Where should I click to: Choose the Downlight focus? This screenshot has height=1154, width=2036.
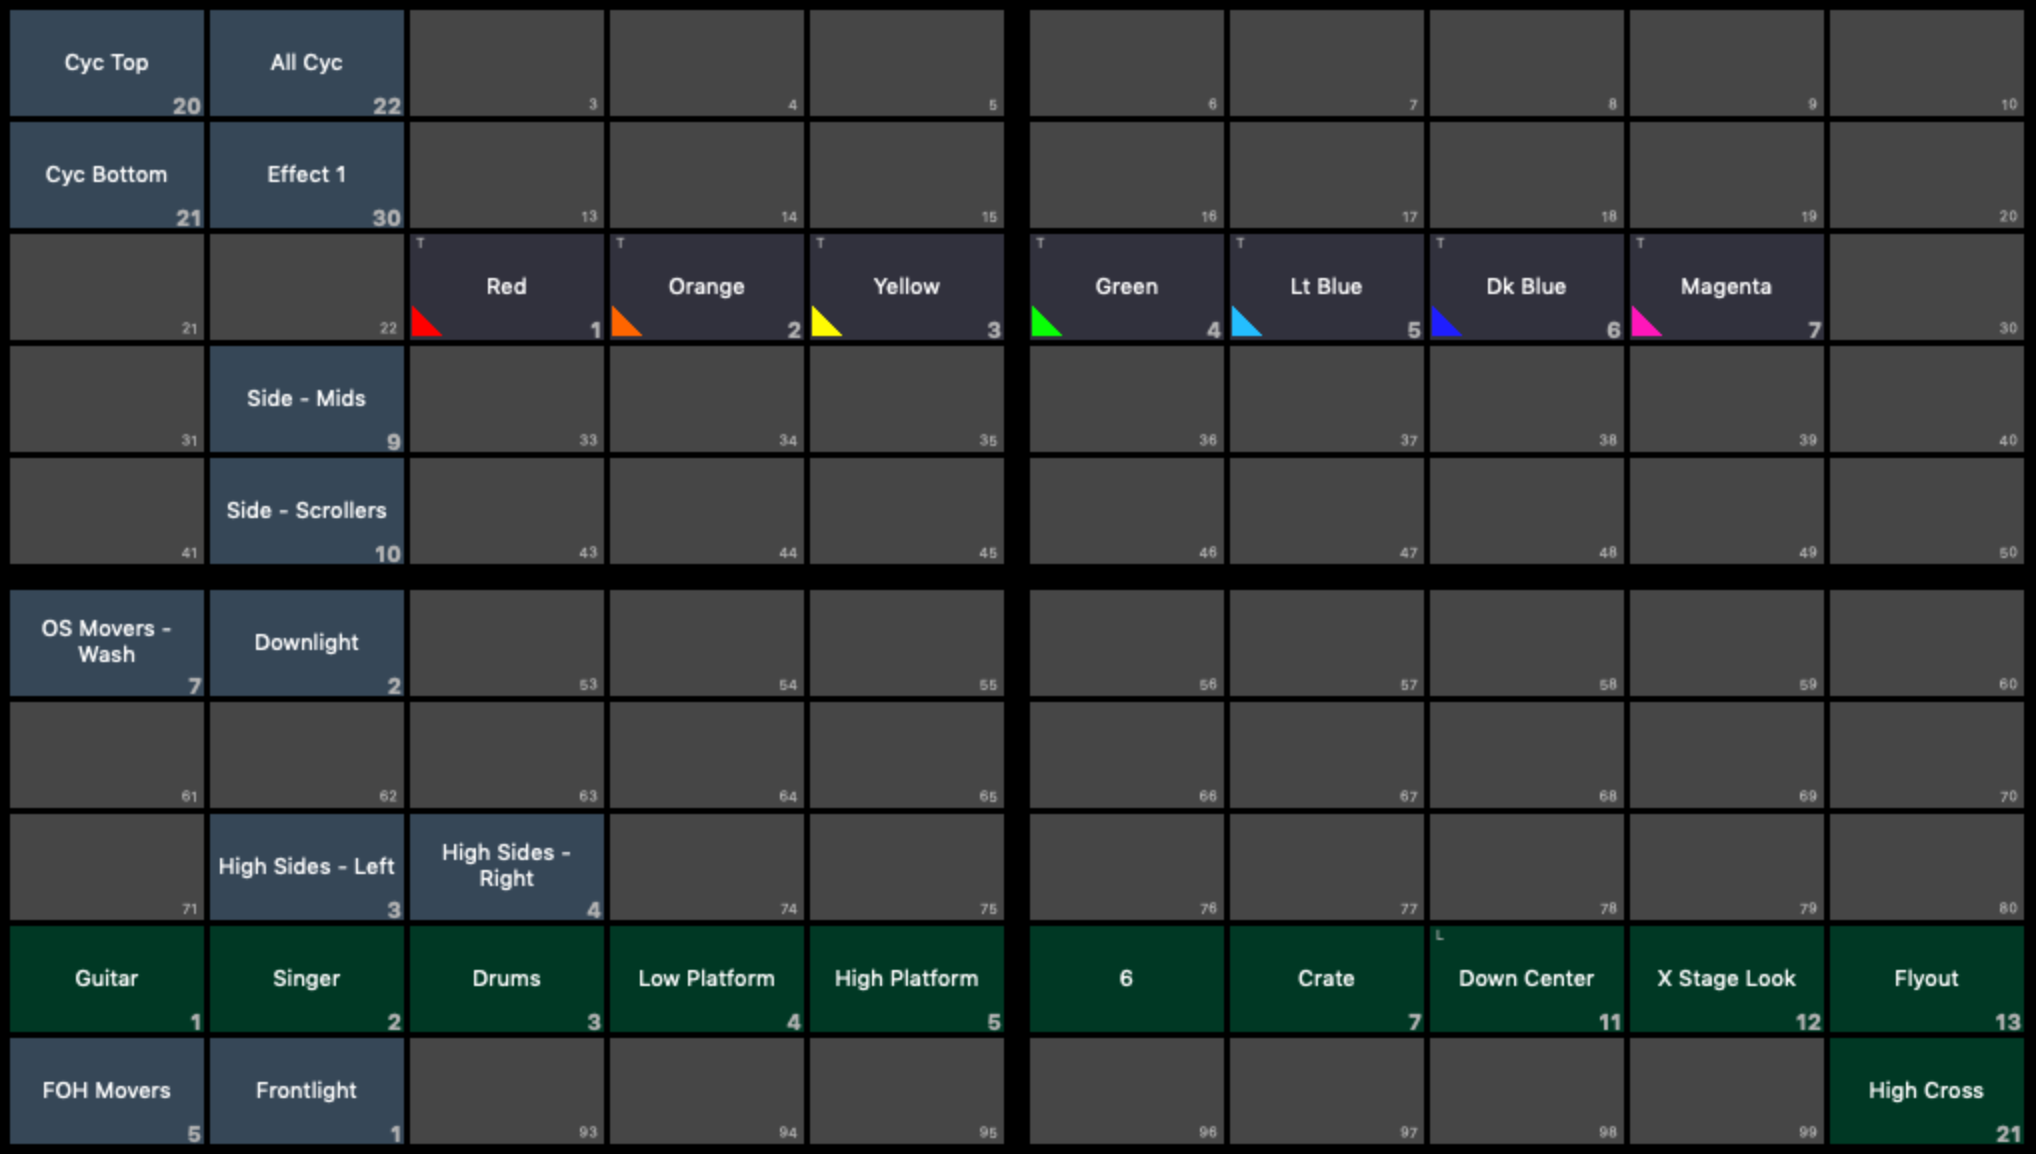(306, 643)
